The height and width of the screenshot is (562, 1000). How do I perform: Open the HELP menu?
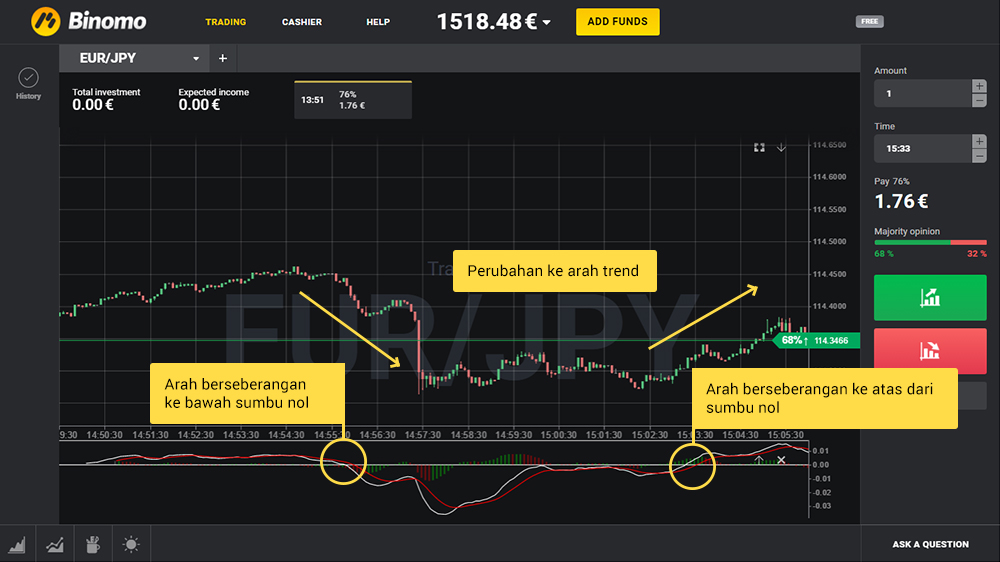[x=378, y=22]
